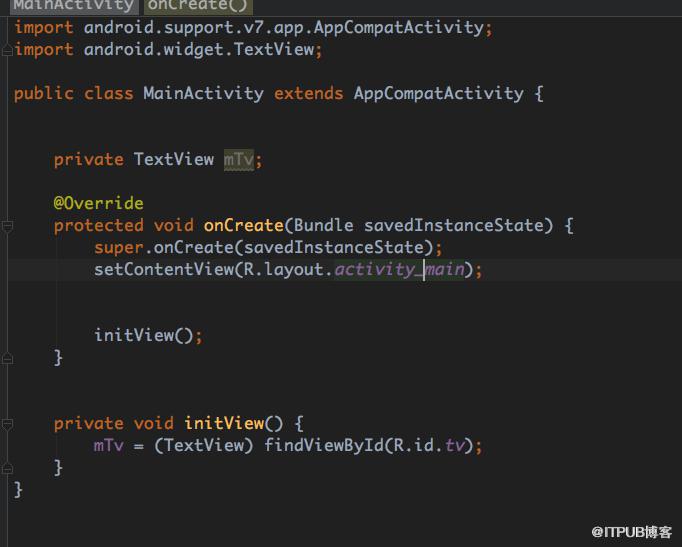Click the highlighted mTv field declaration
The height and width of the screenshot is (547, 682).
(239, 160)
